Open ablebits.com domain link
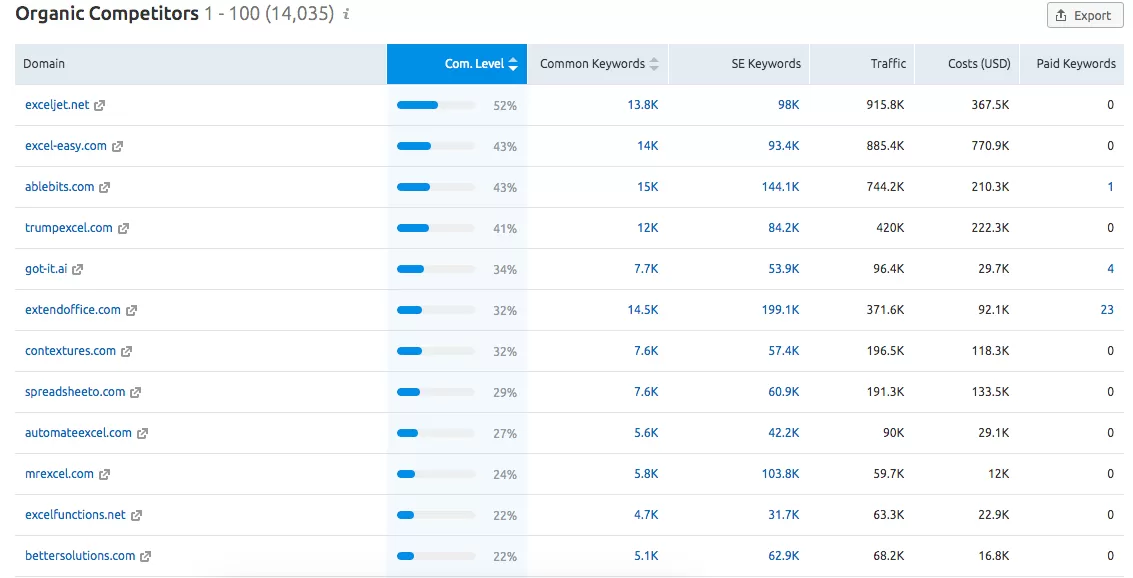1133x578 pixels. pos(60,186)
